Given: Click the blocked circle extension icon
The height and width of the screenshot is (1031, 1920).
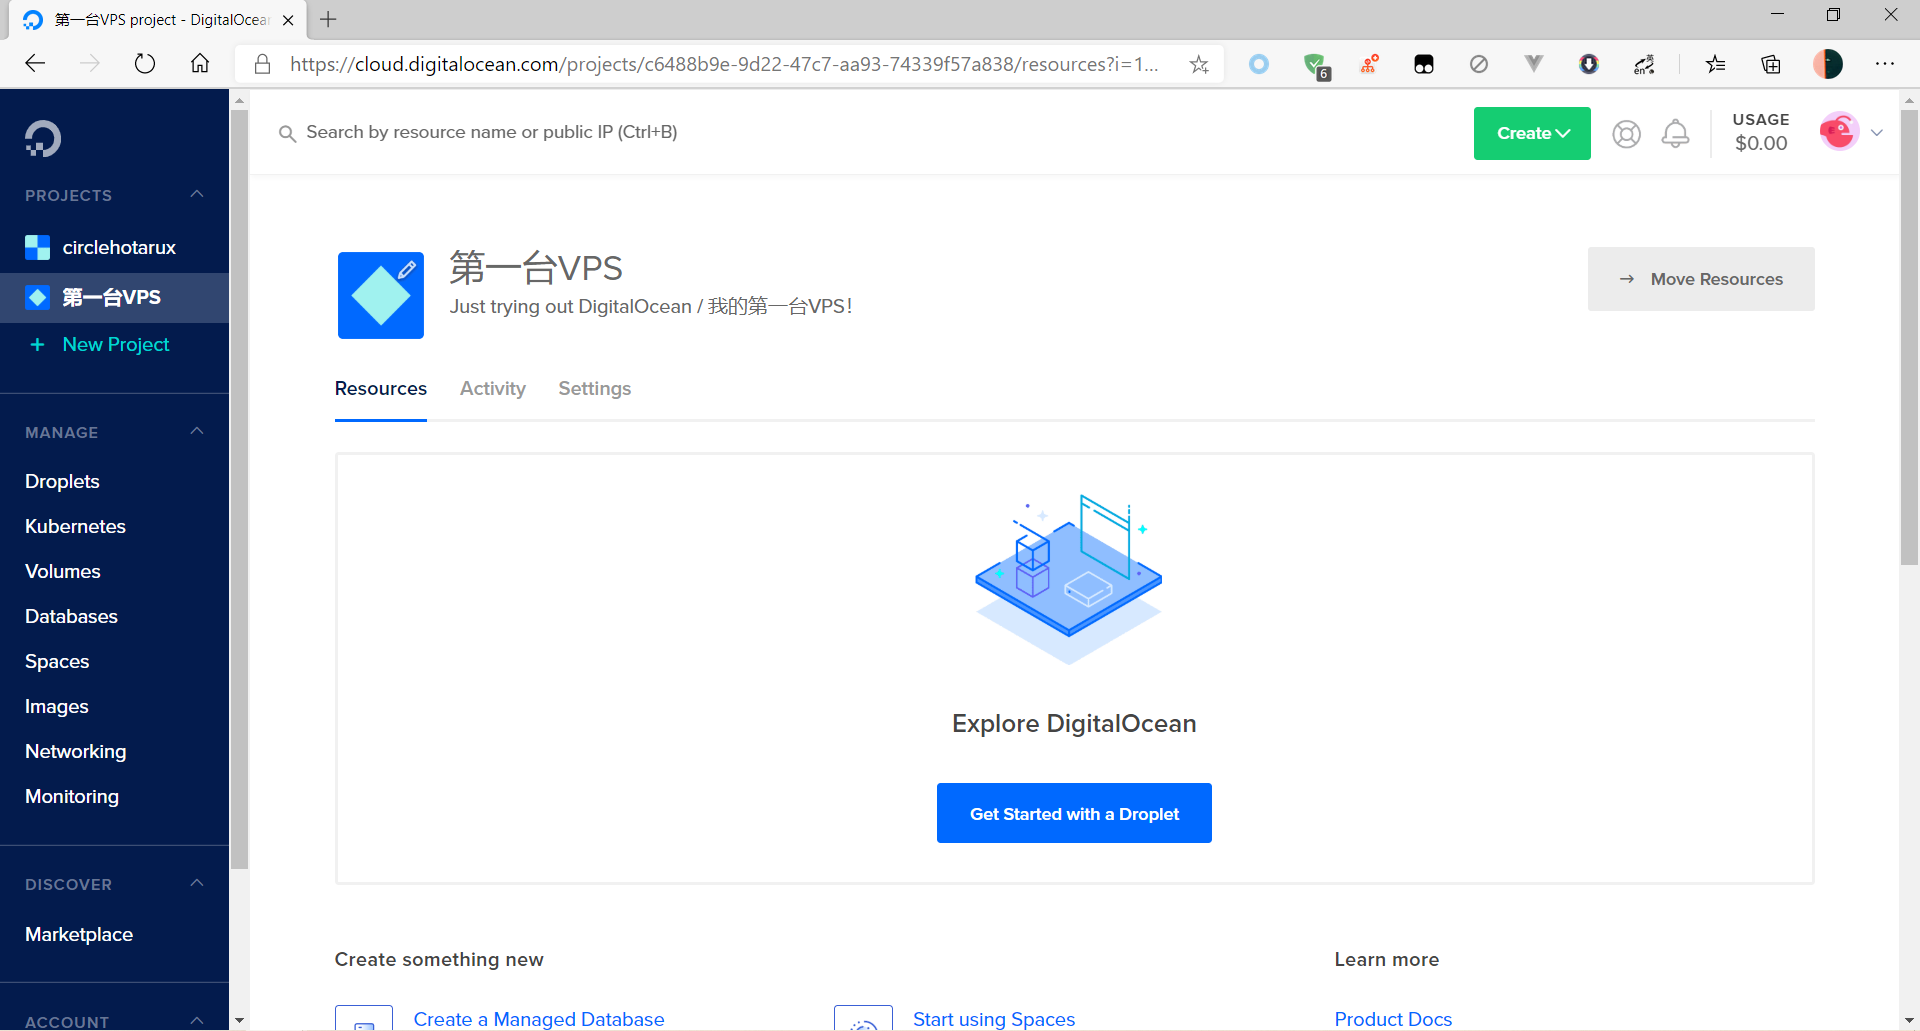Looking at the screenshot, I should click(x=1479, y=64).
